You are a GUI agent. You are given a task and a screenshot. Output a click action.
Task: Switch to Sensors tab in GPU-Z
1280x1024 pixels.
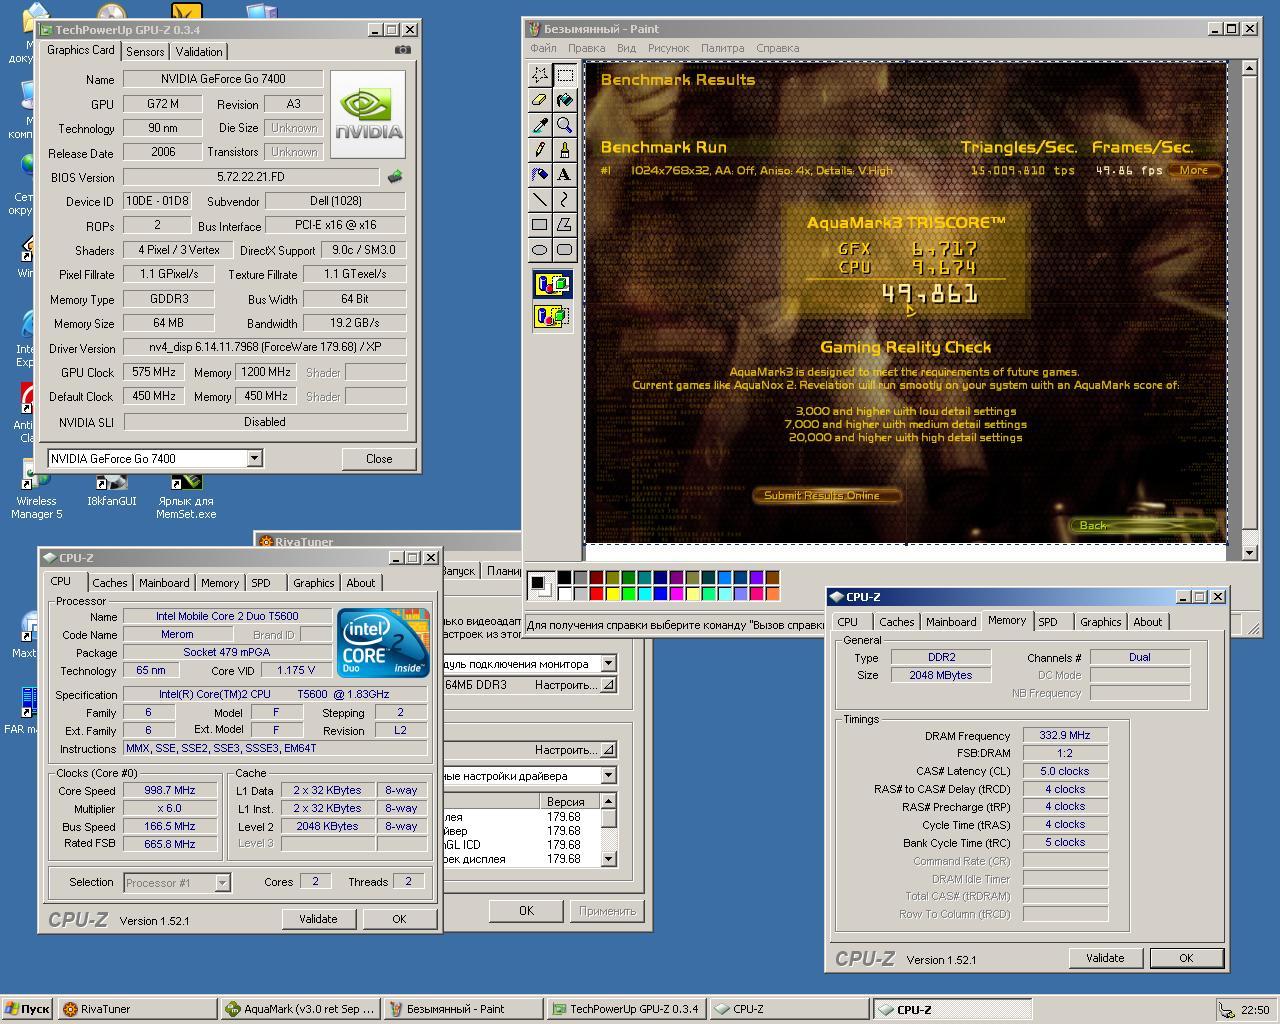145,52
